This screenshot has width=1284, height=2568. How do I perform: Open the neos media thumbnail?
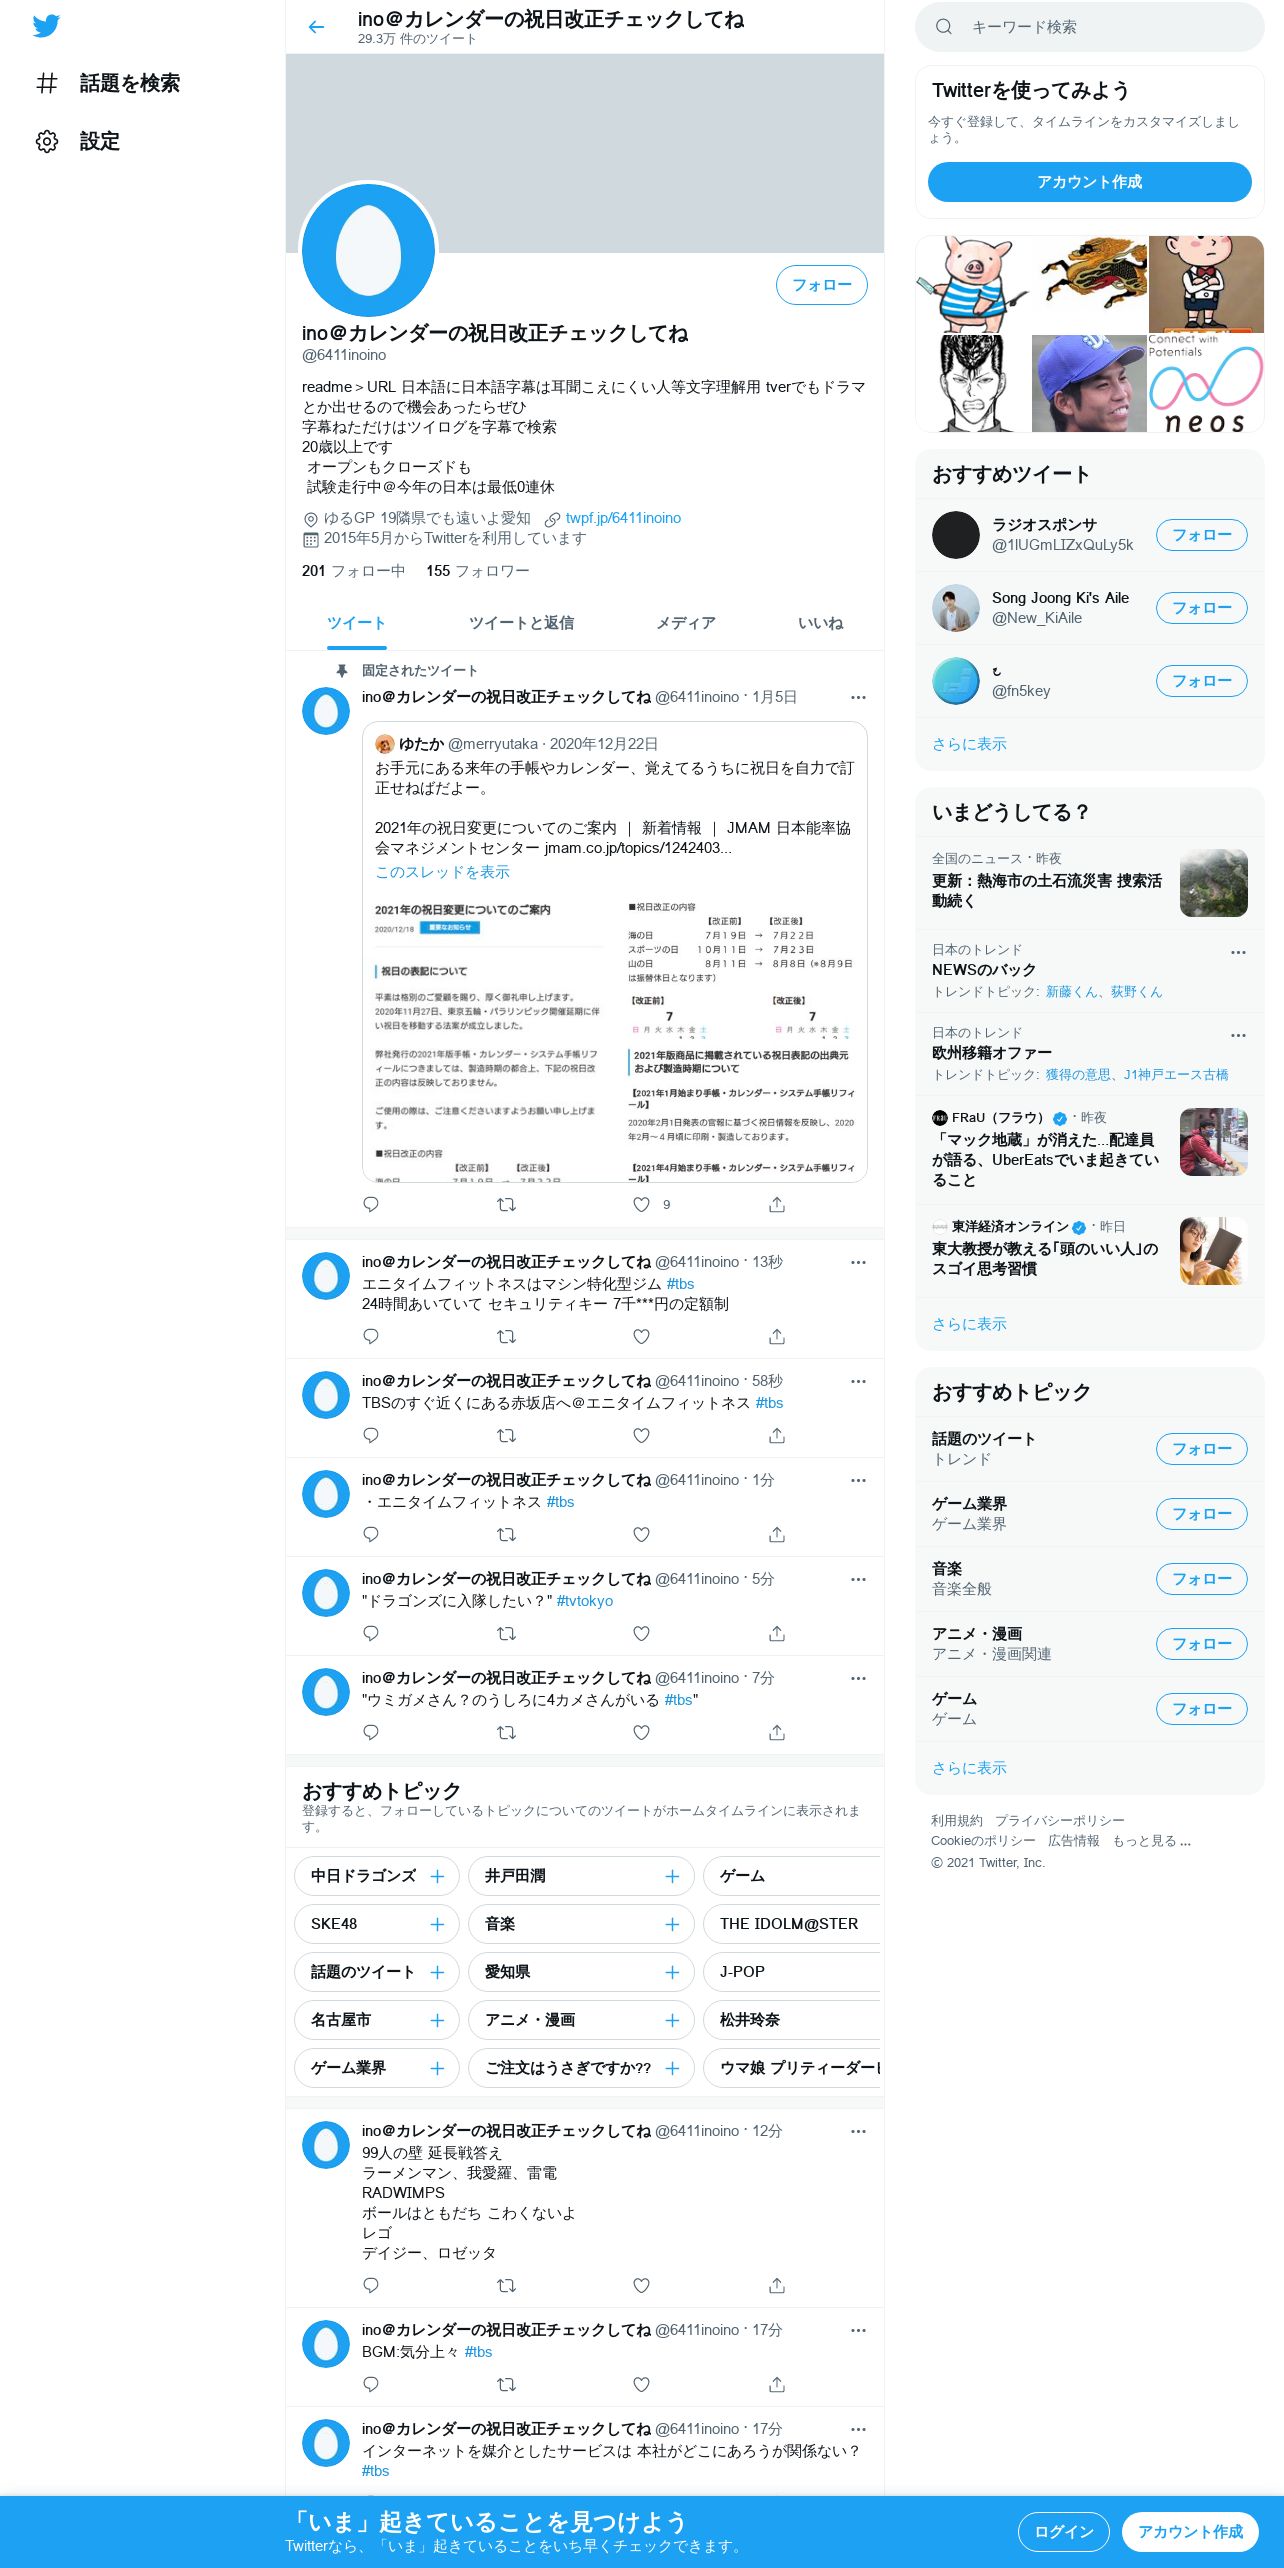point(1206,384)
